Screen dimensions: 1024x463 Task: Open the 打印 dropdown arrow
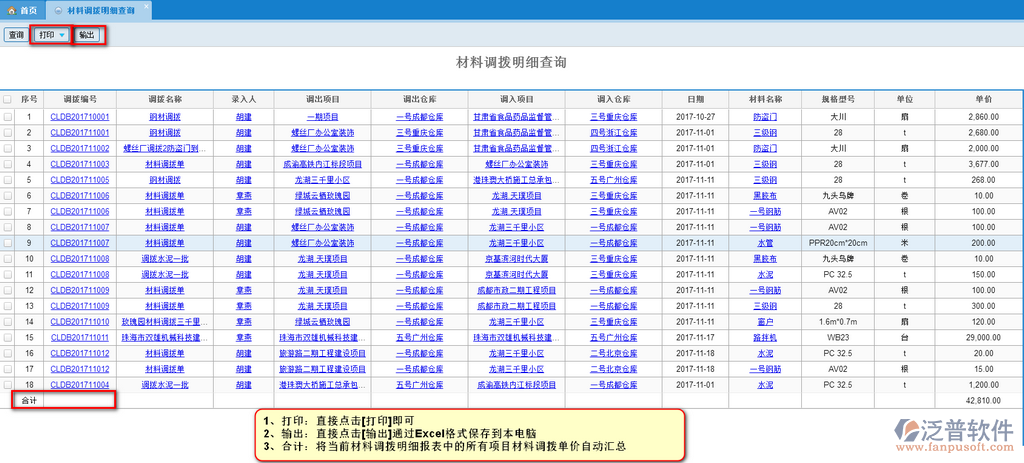pyautogui.click(x=62, y=35)
